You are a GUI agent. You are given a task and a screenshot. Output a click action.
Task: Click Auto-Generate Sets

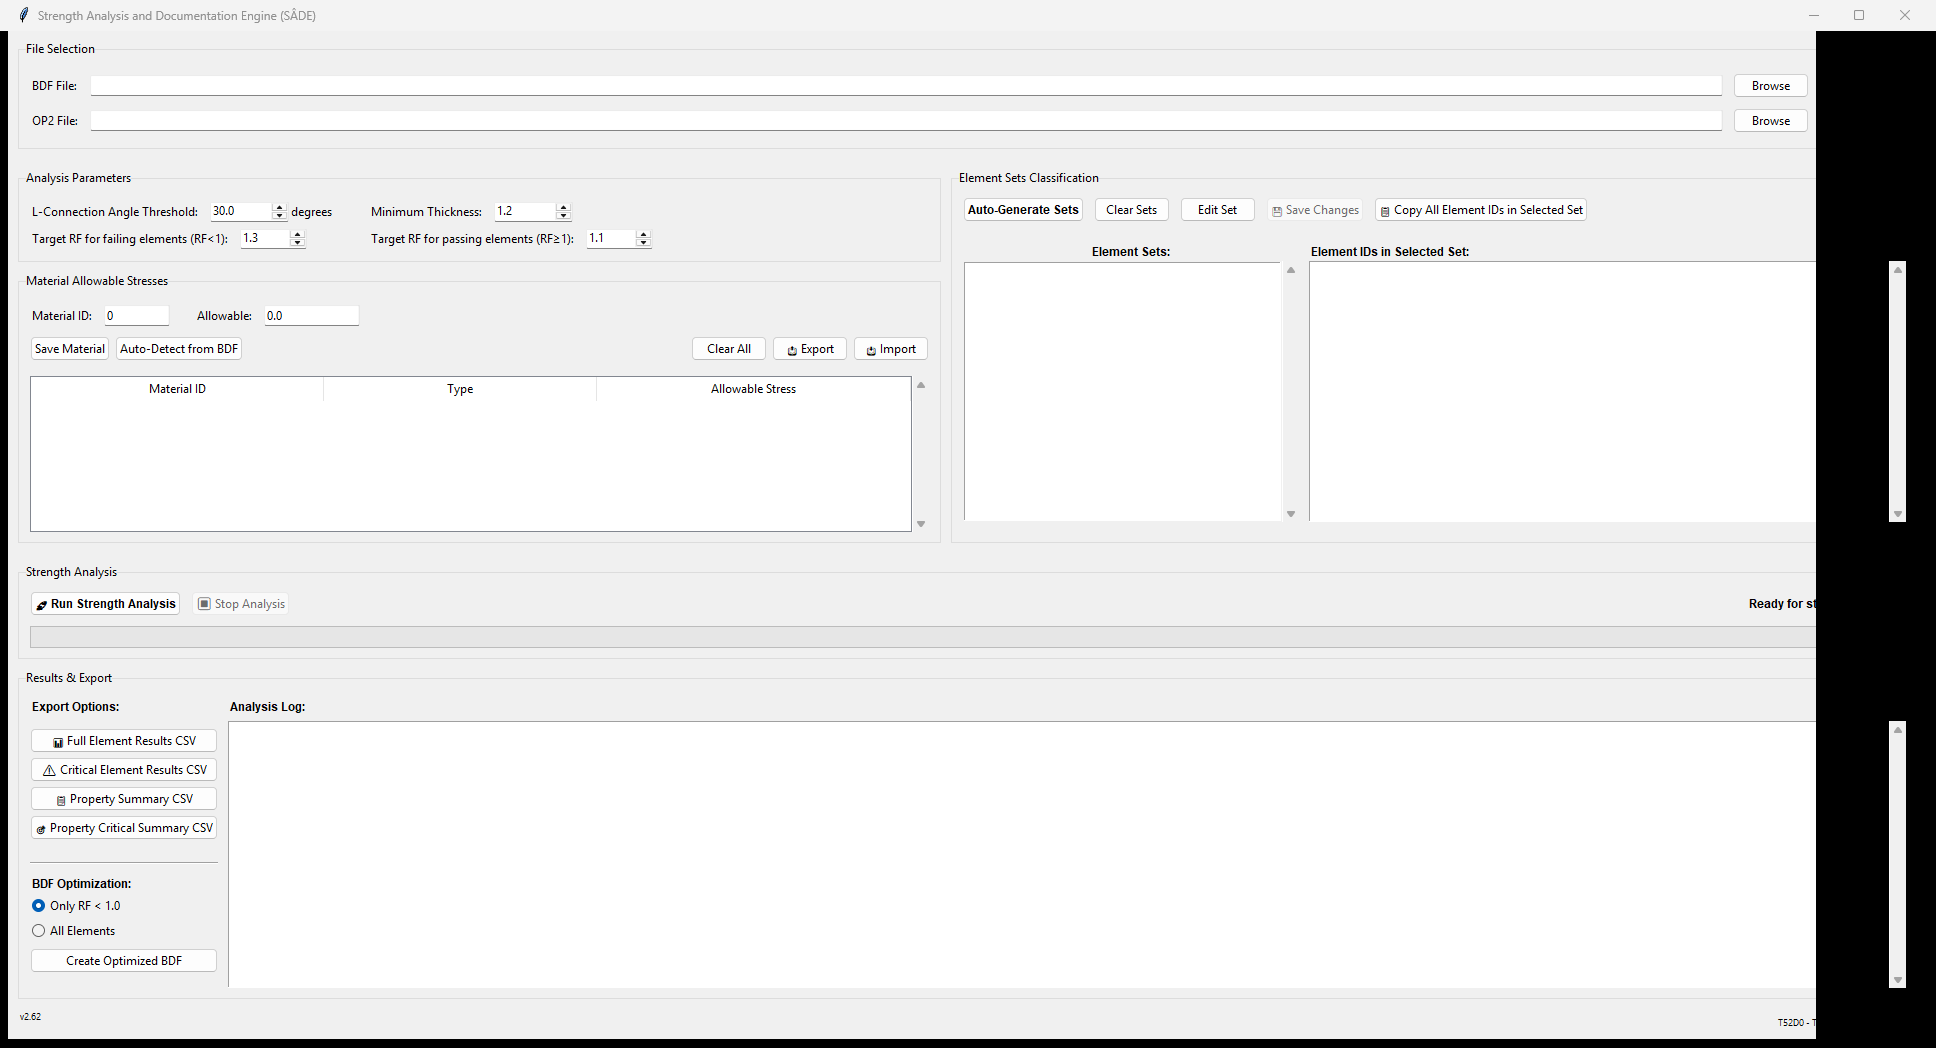click(x=1022, y=209)
